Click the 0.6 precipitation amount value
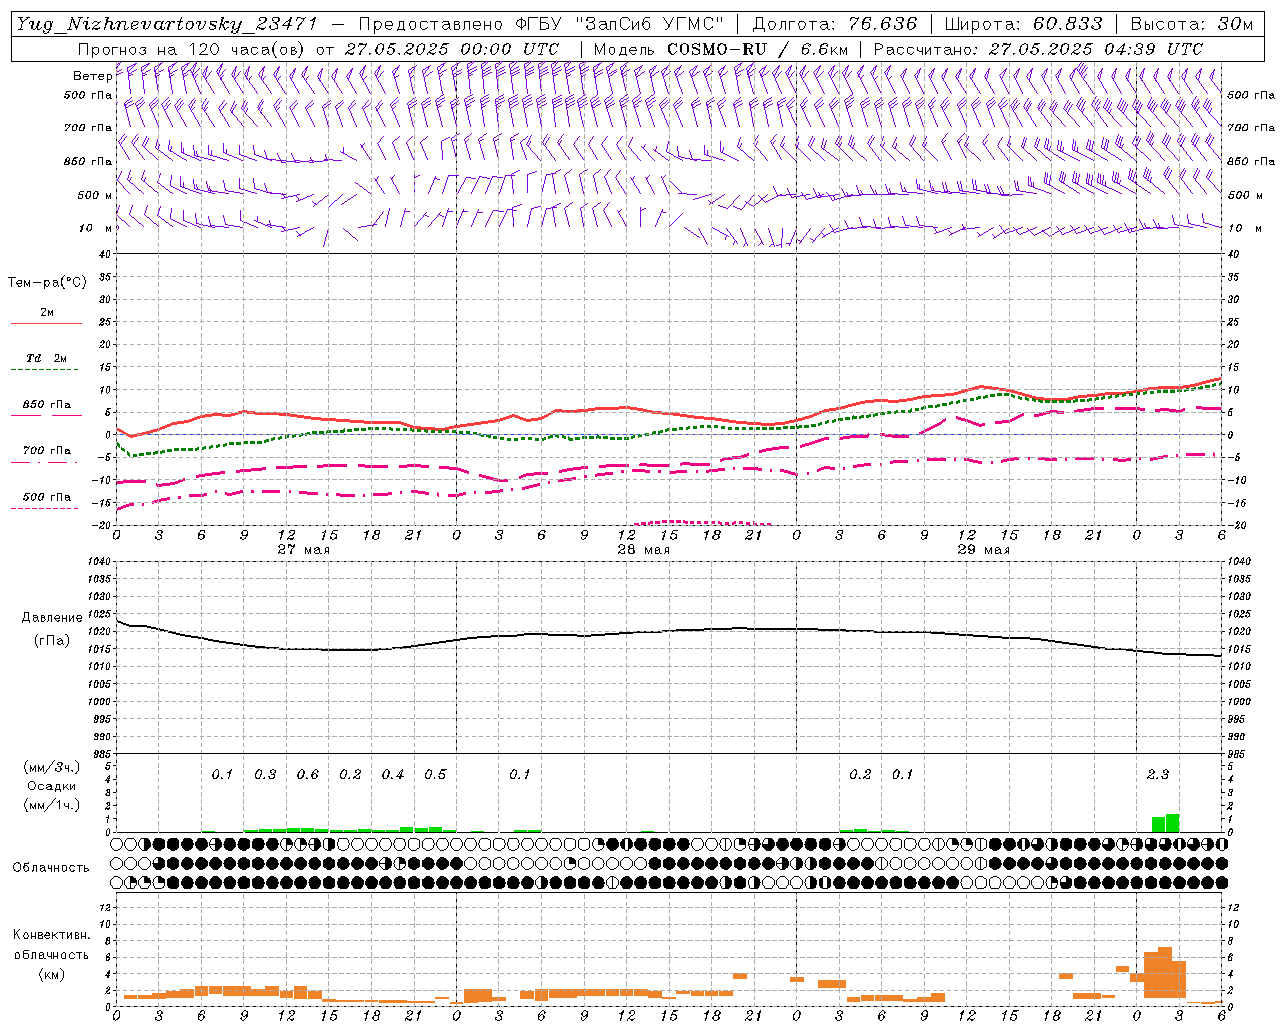The height and width of the screenshot is (1024, 1280). [308, 775]
